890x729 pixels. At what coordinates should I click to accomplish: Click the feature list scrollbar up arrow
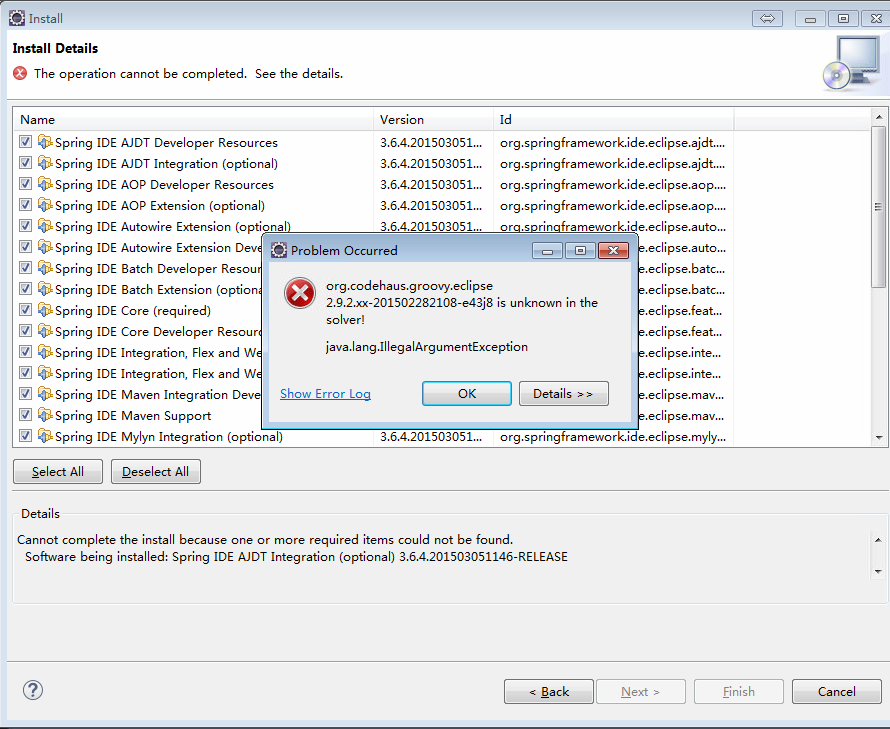[x=879, y=117]
